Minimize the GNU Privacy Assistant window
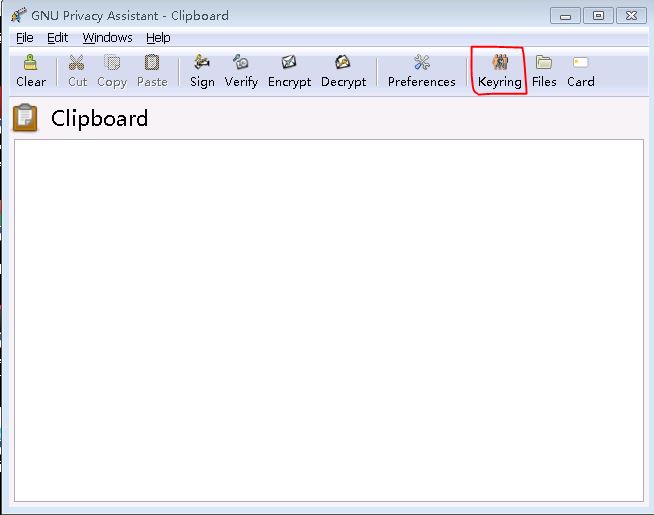 click(565, 16)
